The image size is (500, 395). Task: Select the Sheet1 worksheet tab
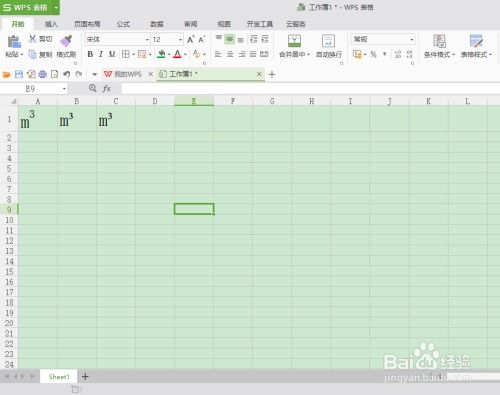point(59,377)
